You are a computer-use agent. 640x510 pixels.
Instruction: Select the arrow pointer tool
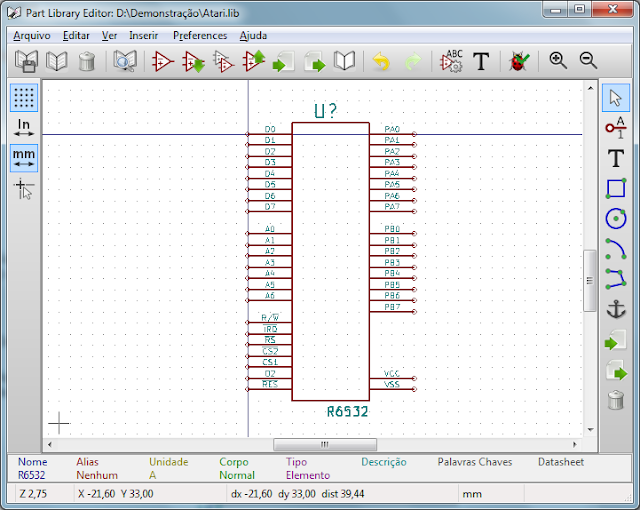[x=616, y=98]
